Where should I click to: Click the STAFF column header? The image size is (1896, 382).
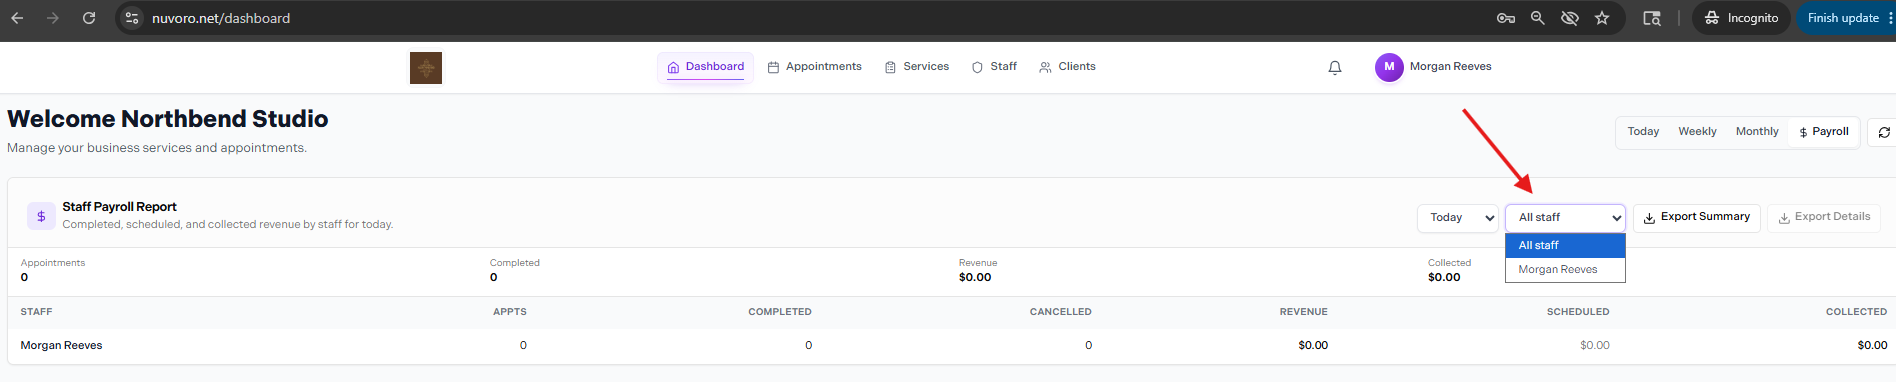click(x=37, y=312)
